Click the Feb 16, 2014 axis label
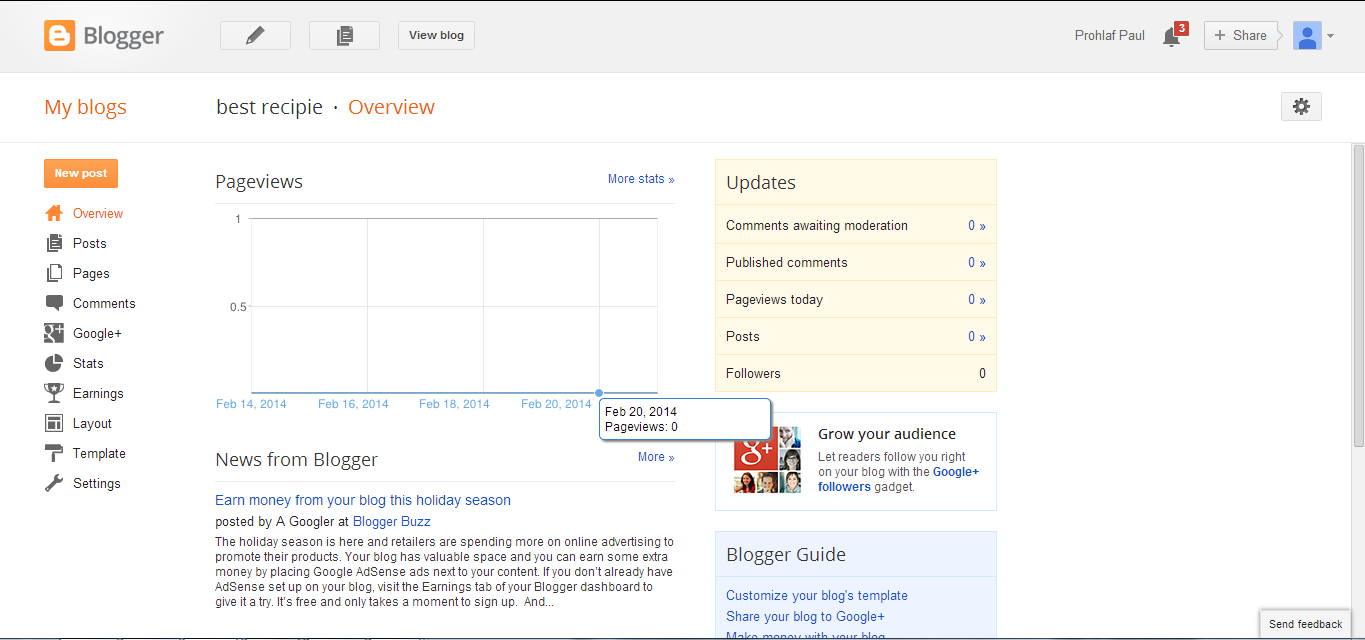The height and width of the screenshot is (640, 1365). click(x=353, y=404)
